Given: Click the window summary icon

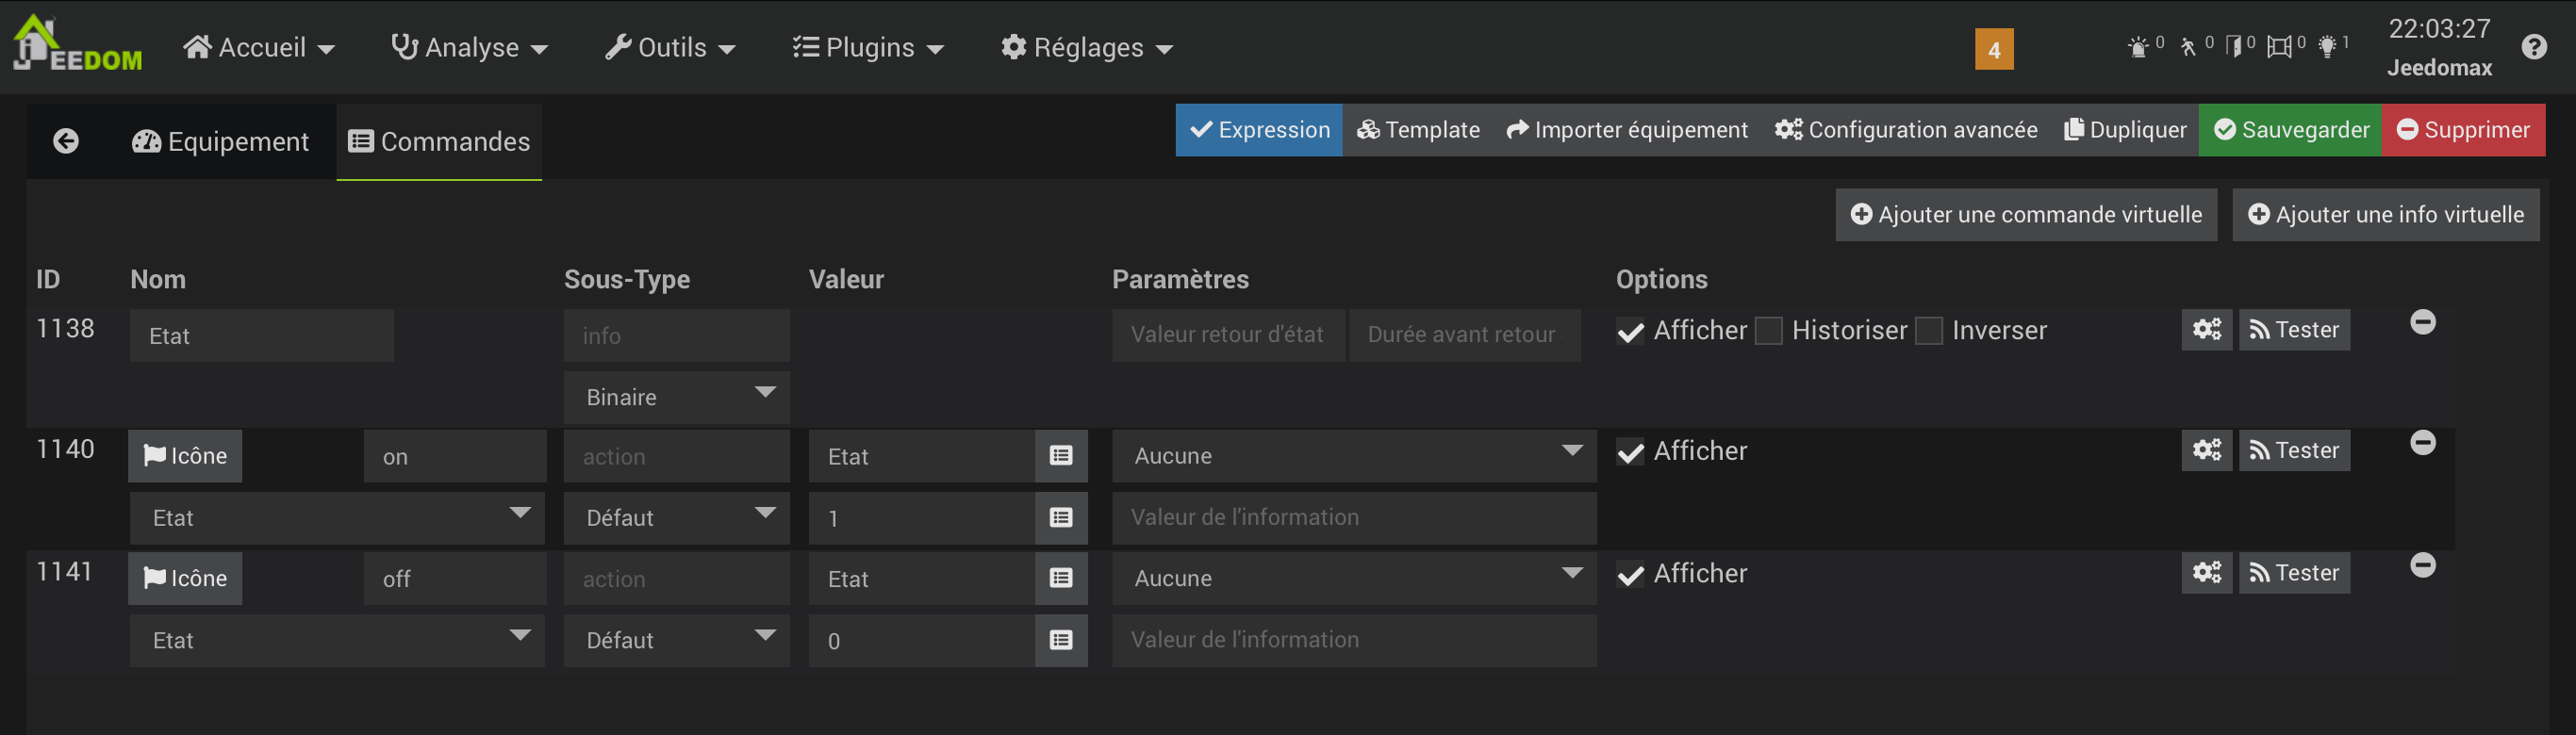Looking at the screenshot, I should (x=2279, y=47).
